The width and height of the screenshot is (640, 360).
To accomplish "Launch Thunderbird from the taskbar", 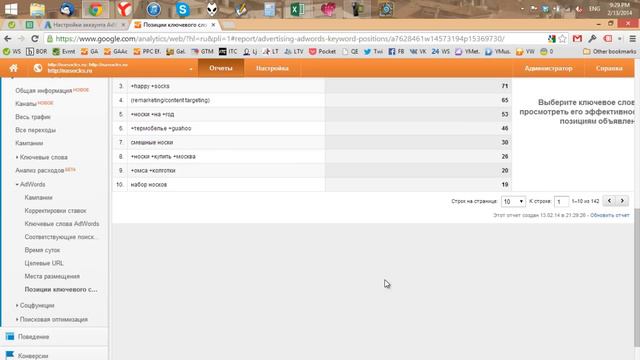I will pos(67,9).
